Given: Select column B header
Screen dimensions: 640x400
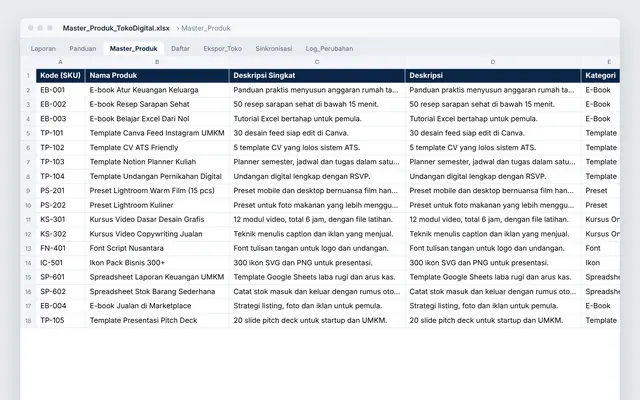Looking at the screenshot, I should (x=157, y=62).
